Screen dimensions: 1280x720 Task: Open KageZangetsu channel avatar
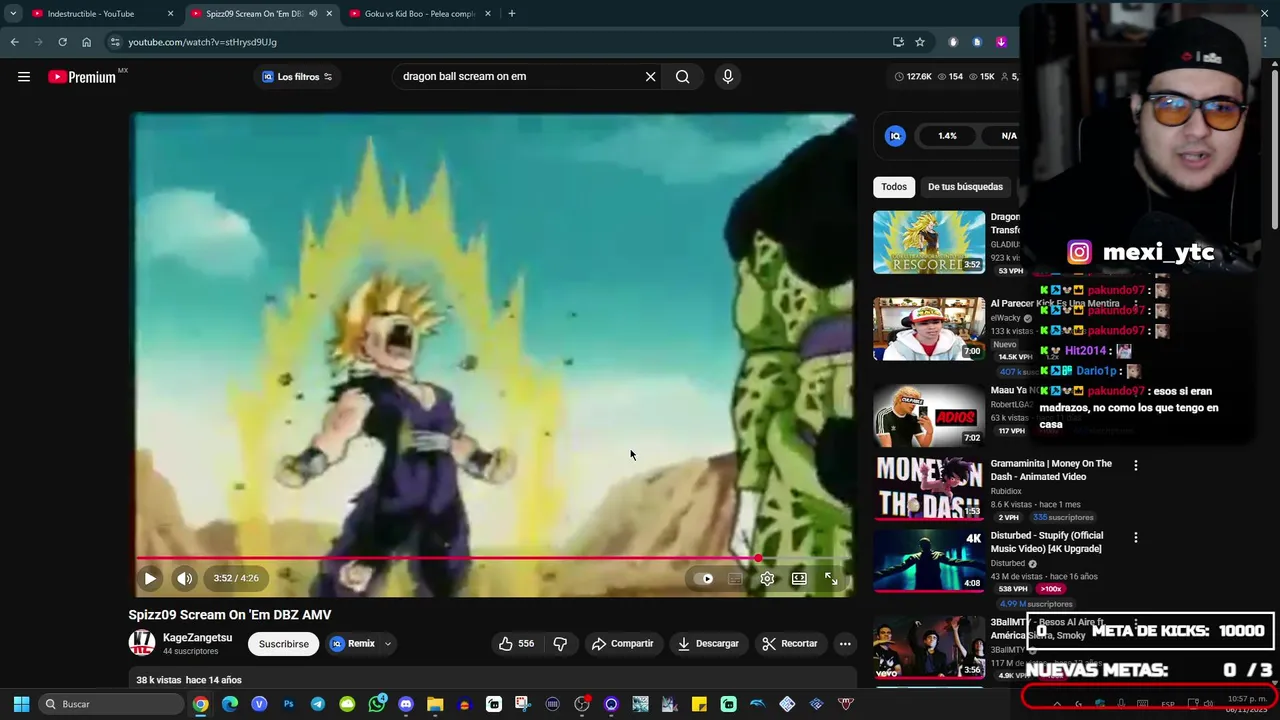point(142,642)
